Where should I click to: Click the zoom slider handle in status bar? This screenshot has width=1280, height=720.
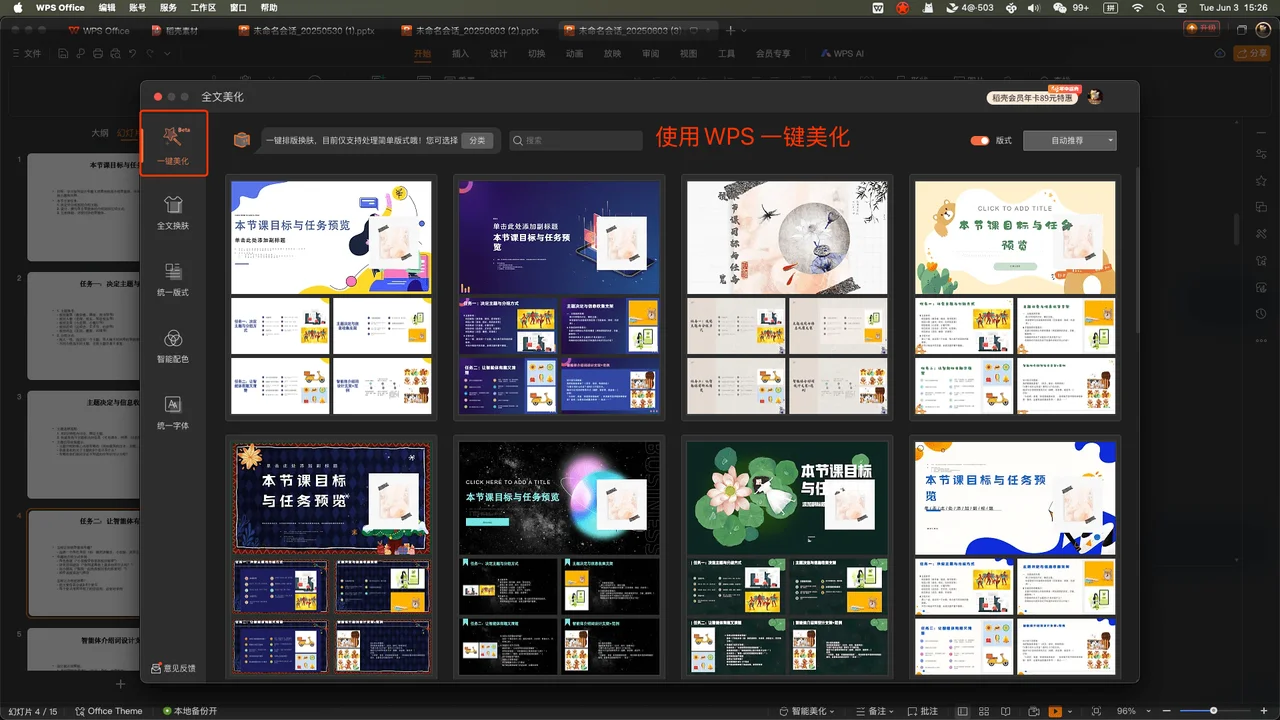(1213, 711)
